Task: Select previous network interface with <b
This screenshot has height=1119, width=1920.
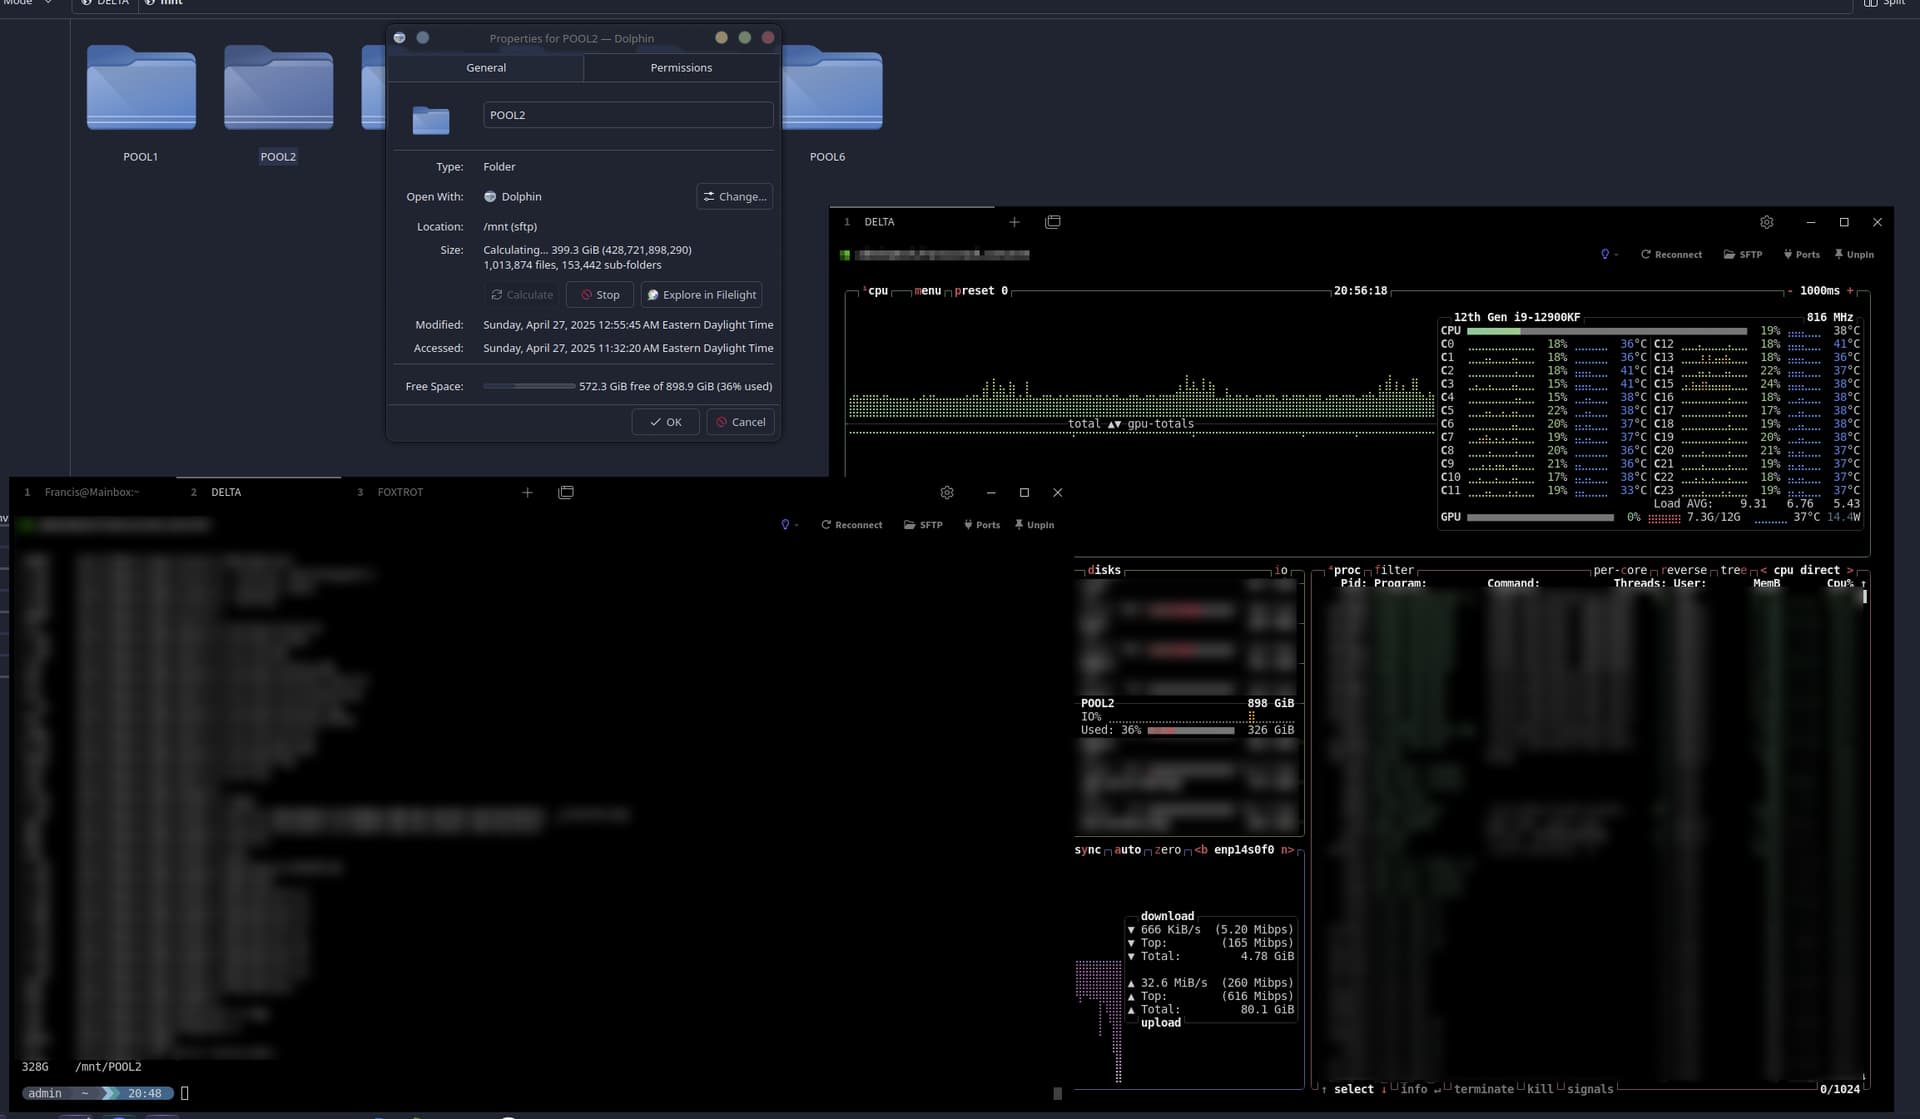Action: point(1201,850)
